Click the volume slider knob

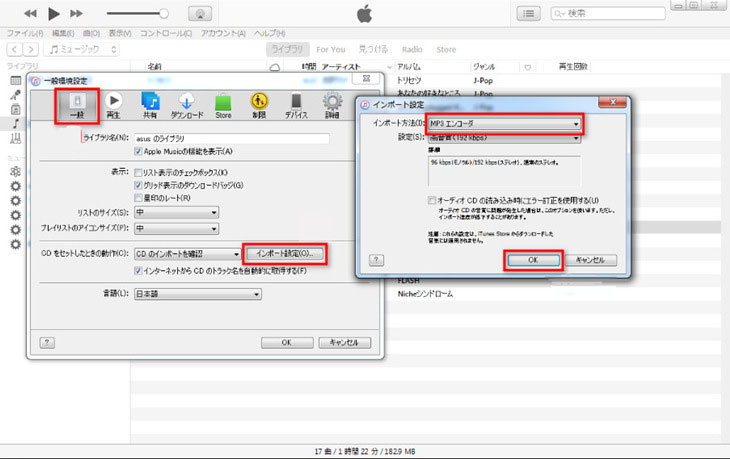[x=164, y=14]
